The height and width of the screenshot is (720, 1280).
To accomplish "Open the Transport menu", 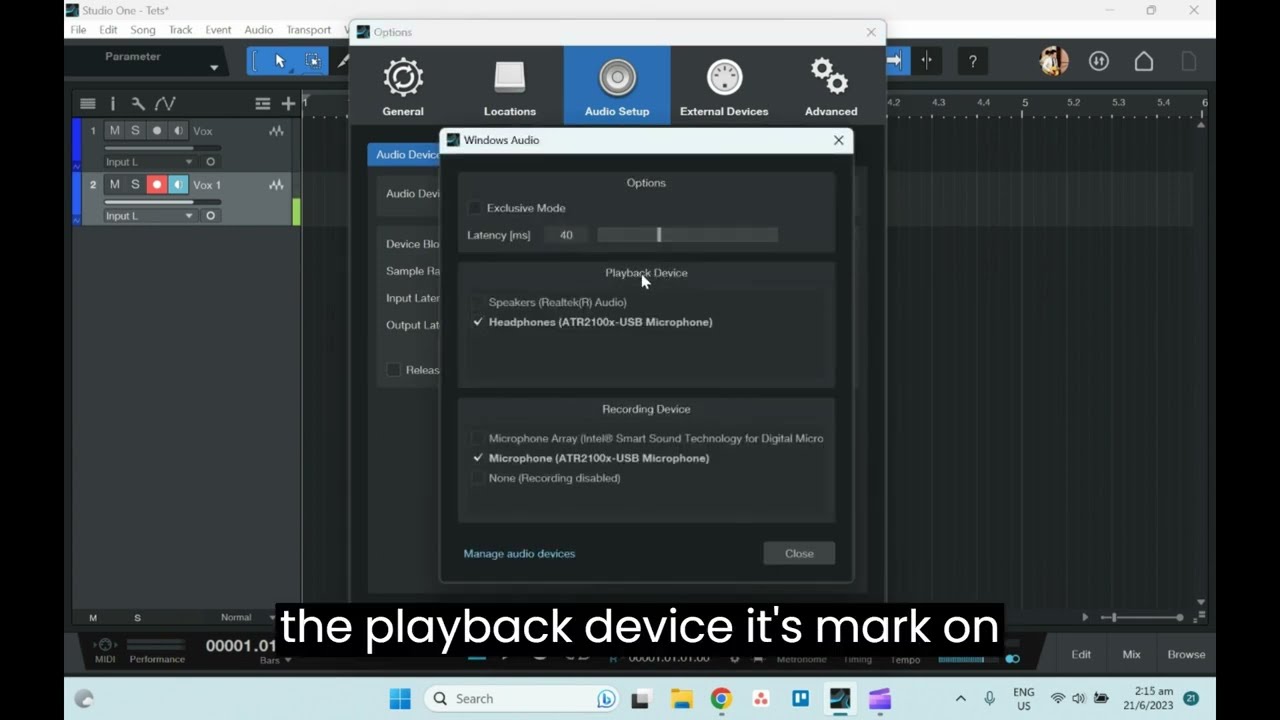I will 308,30.
